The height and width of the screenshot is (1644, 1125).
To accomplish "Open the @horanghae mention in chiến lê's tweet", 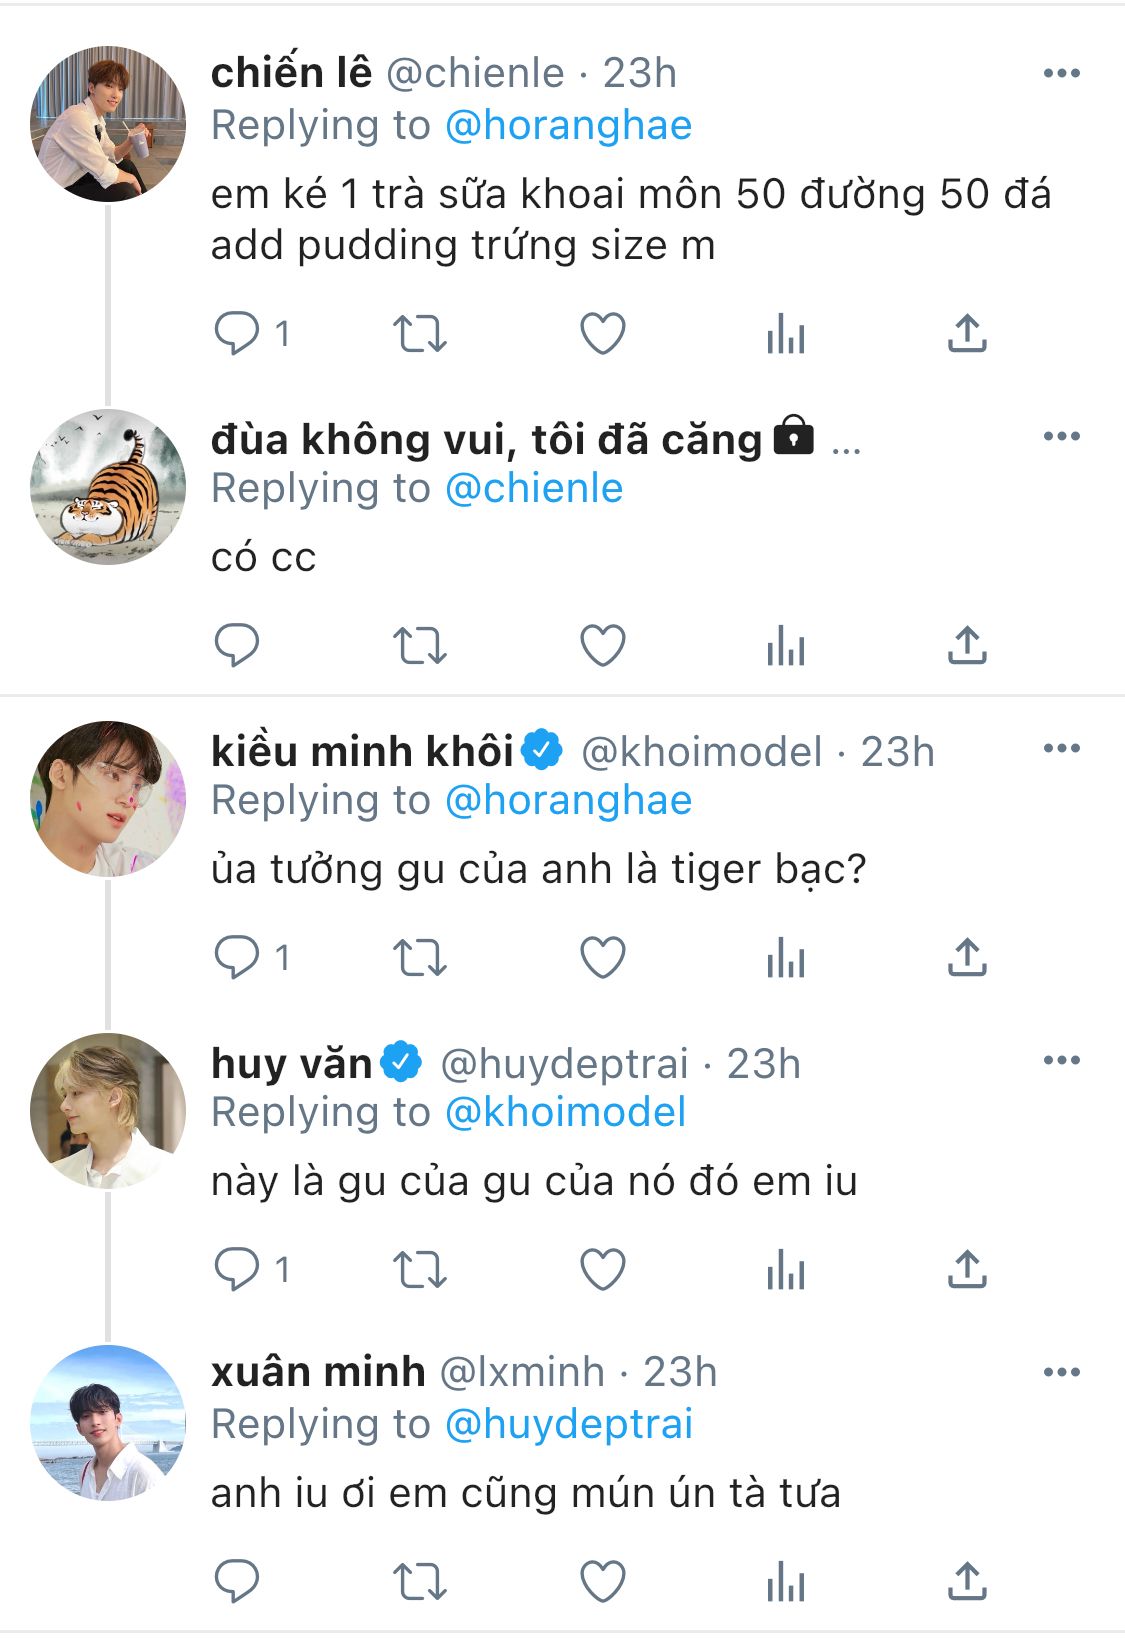I will pos(568,126).
